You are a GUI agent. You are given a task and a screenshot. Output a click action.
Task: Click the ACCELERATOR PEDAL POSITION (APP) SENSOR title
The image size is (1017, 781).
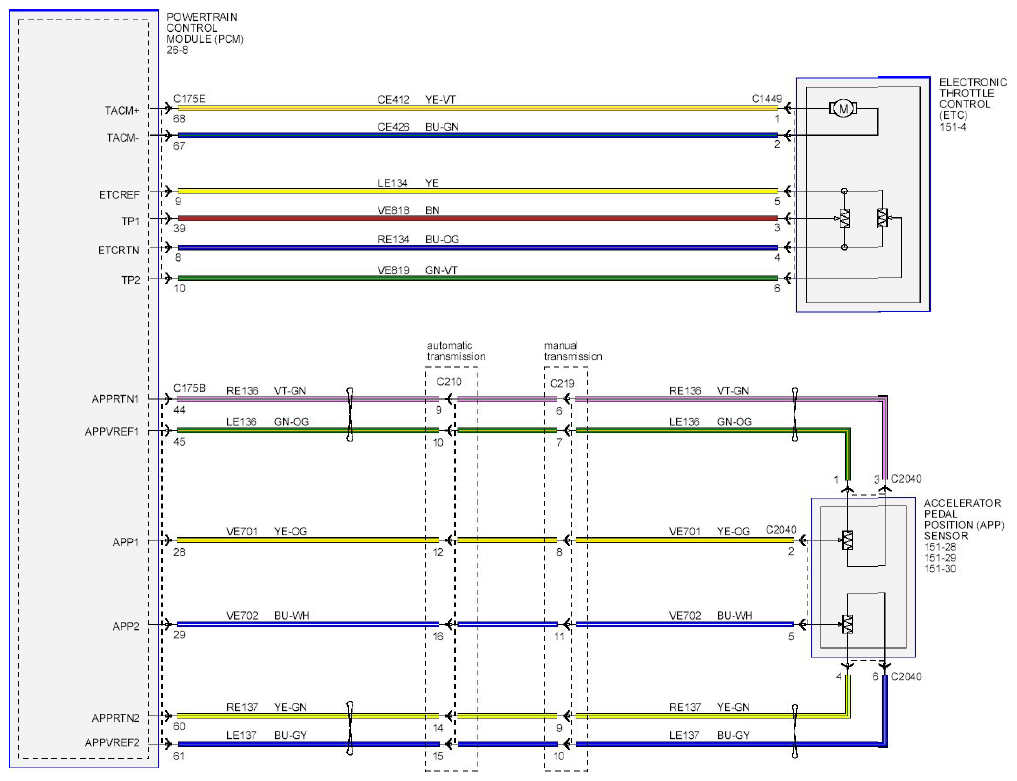click(x=964, y=519)
